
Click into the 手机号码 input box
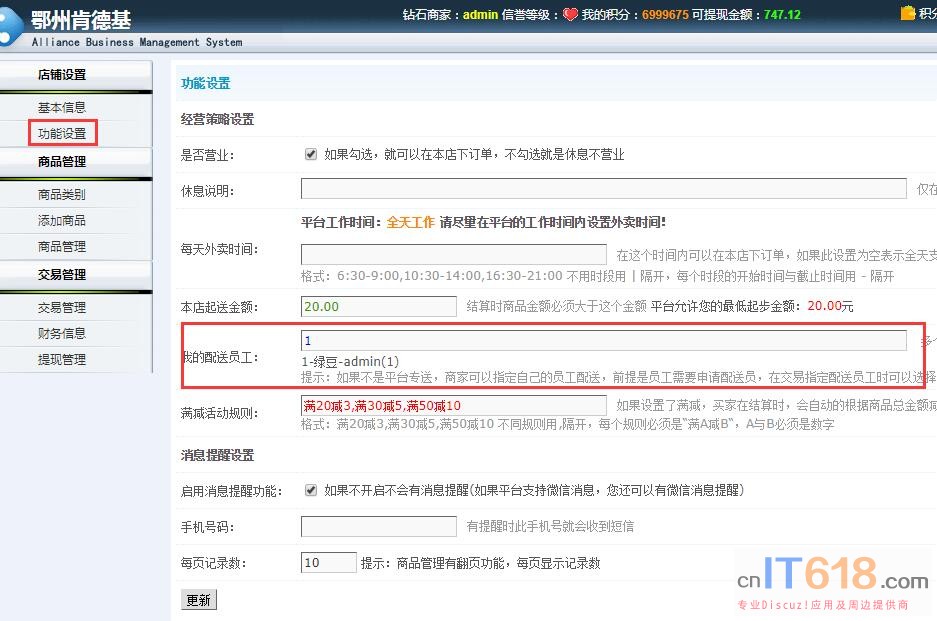pos(378,526)
